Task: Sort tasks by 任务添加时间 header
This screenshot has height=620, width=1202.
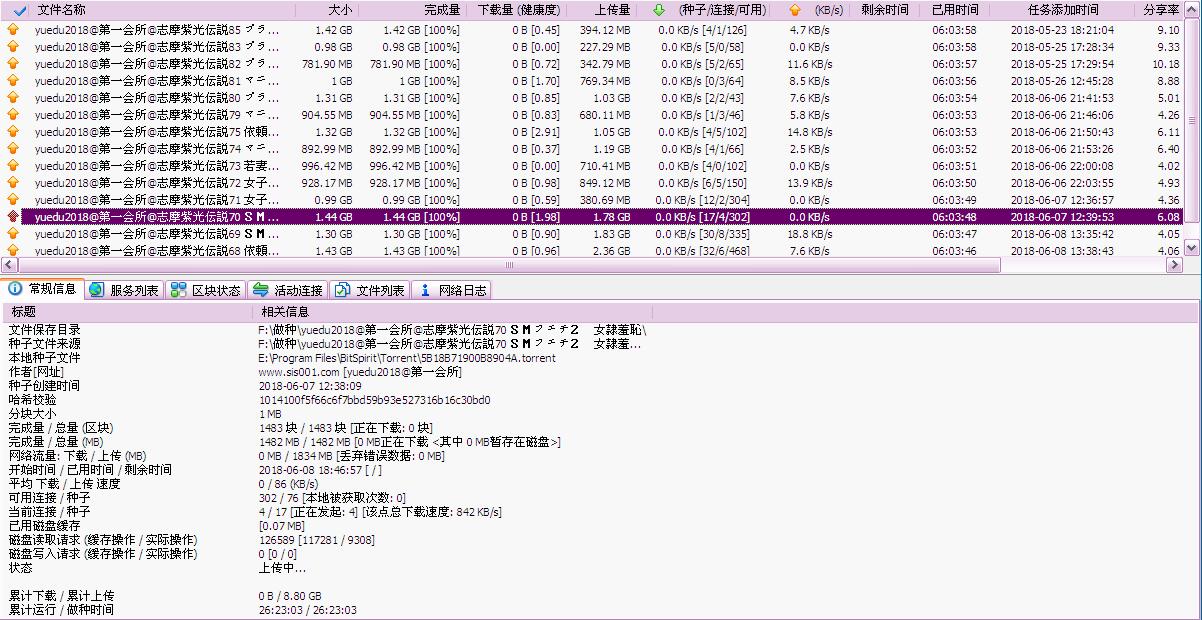Action: pos(1062,10)
